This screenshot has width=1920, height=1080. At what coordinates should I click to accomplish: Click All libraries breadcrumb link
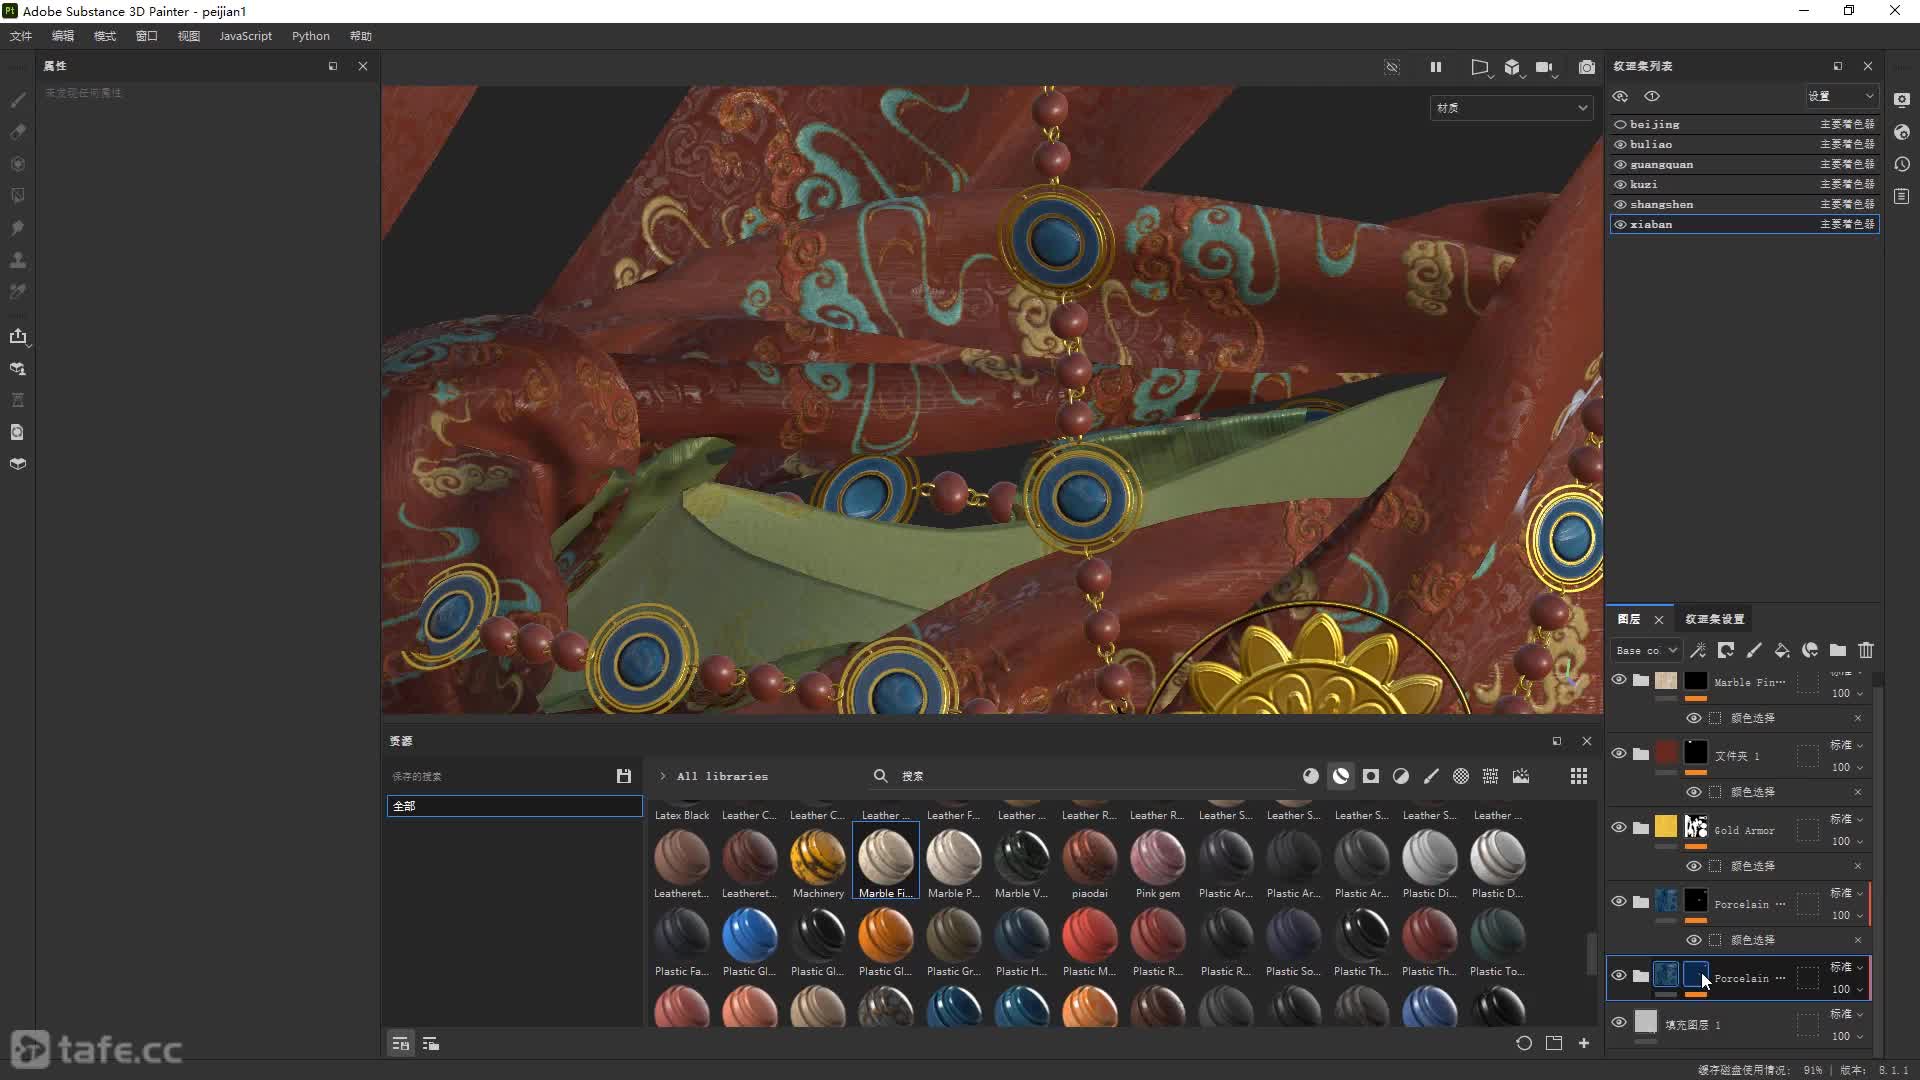(722, 777)
